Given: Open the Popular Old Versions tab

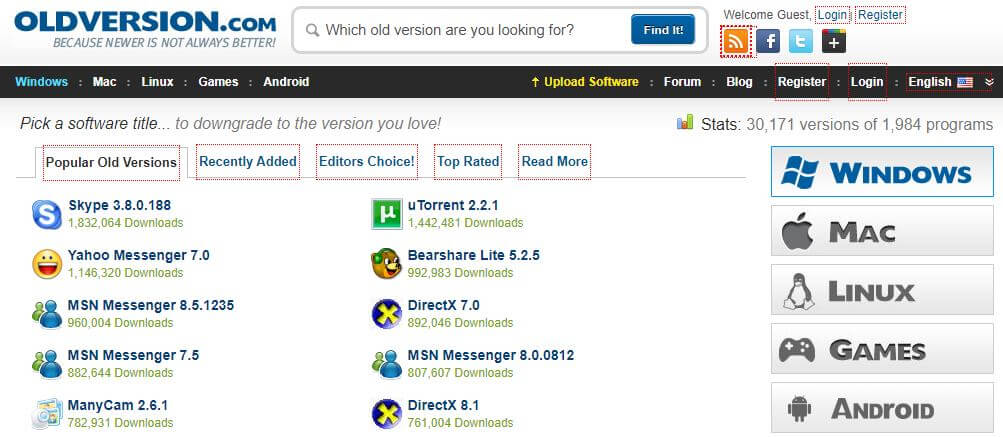Looking at the screenshot, I should pyautogui.click(x=111, y=163).
